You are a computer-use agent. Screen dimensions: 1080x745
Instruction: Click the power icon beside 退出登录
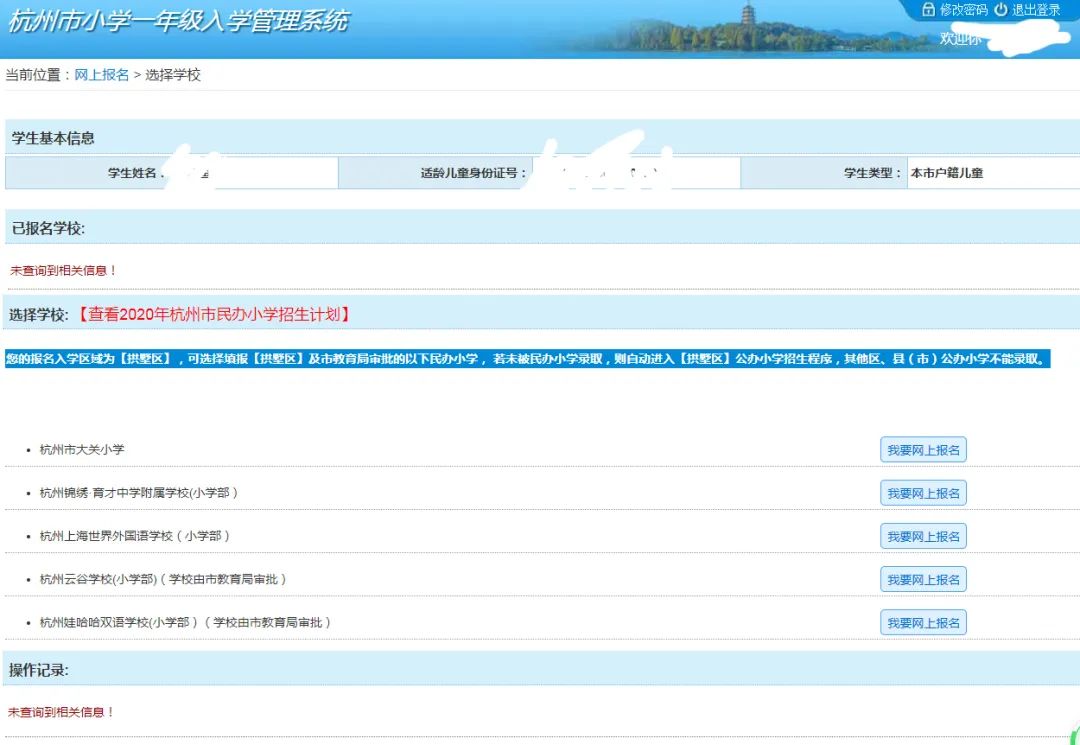click(x=1001, y=10)
